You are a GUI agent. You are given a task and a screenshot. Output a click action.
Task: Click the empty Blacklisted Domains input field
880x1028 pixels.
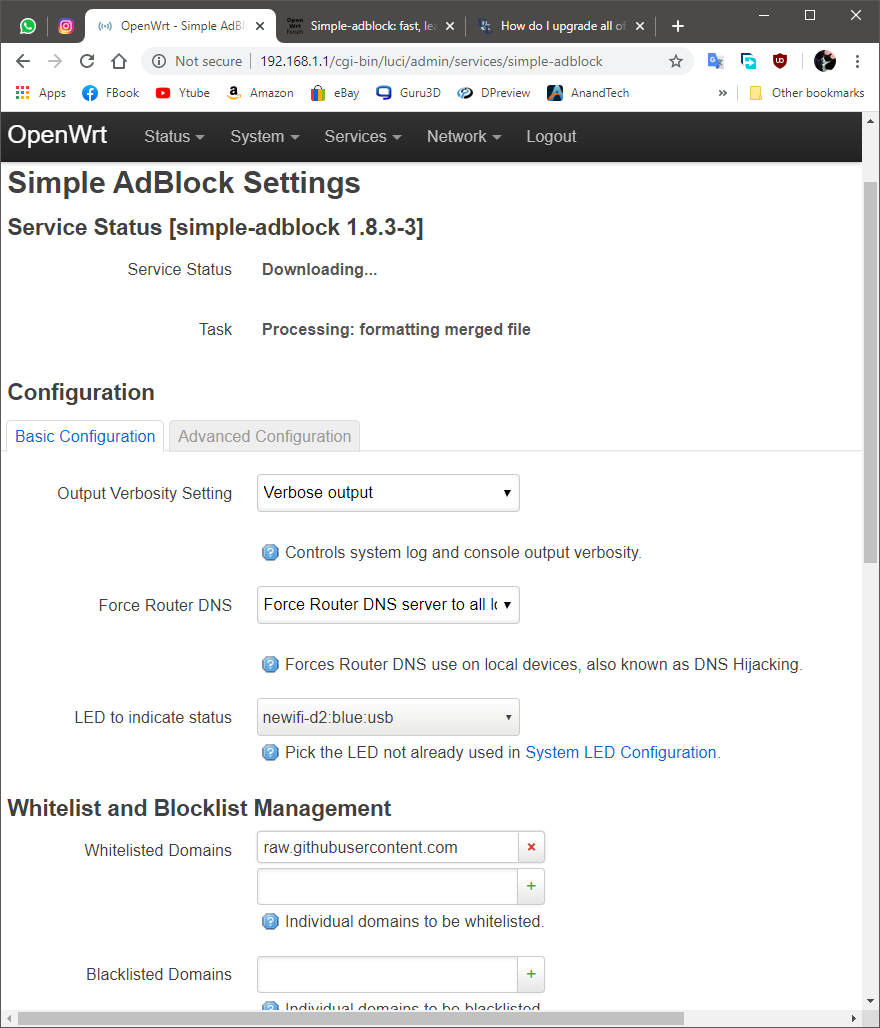point(388,974)
